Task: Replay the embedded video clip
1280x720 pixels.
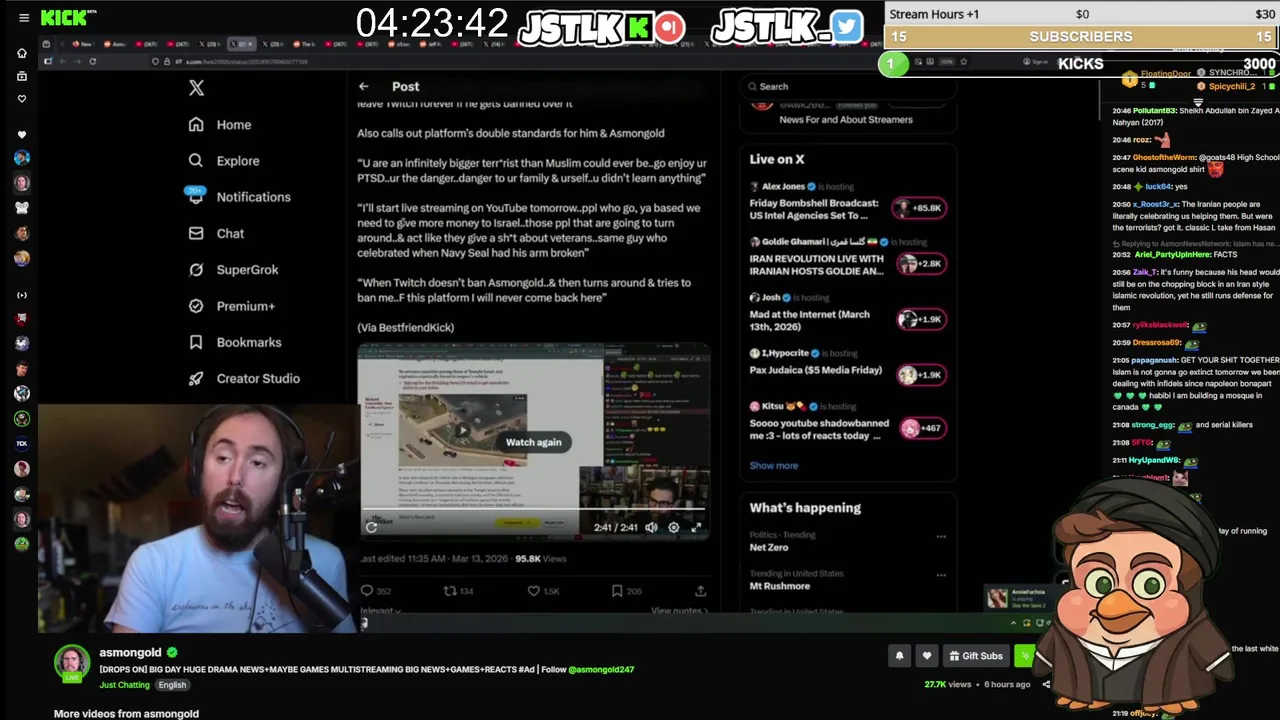Action: (x=372, y=527)
